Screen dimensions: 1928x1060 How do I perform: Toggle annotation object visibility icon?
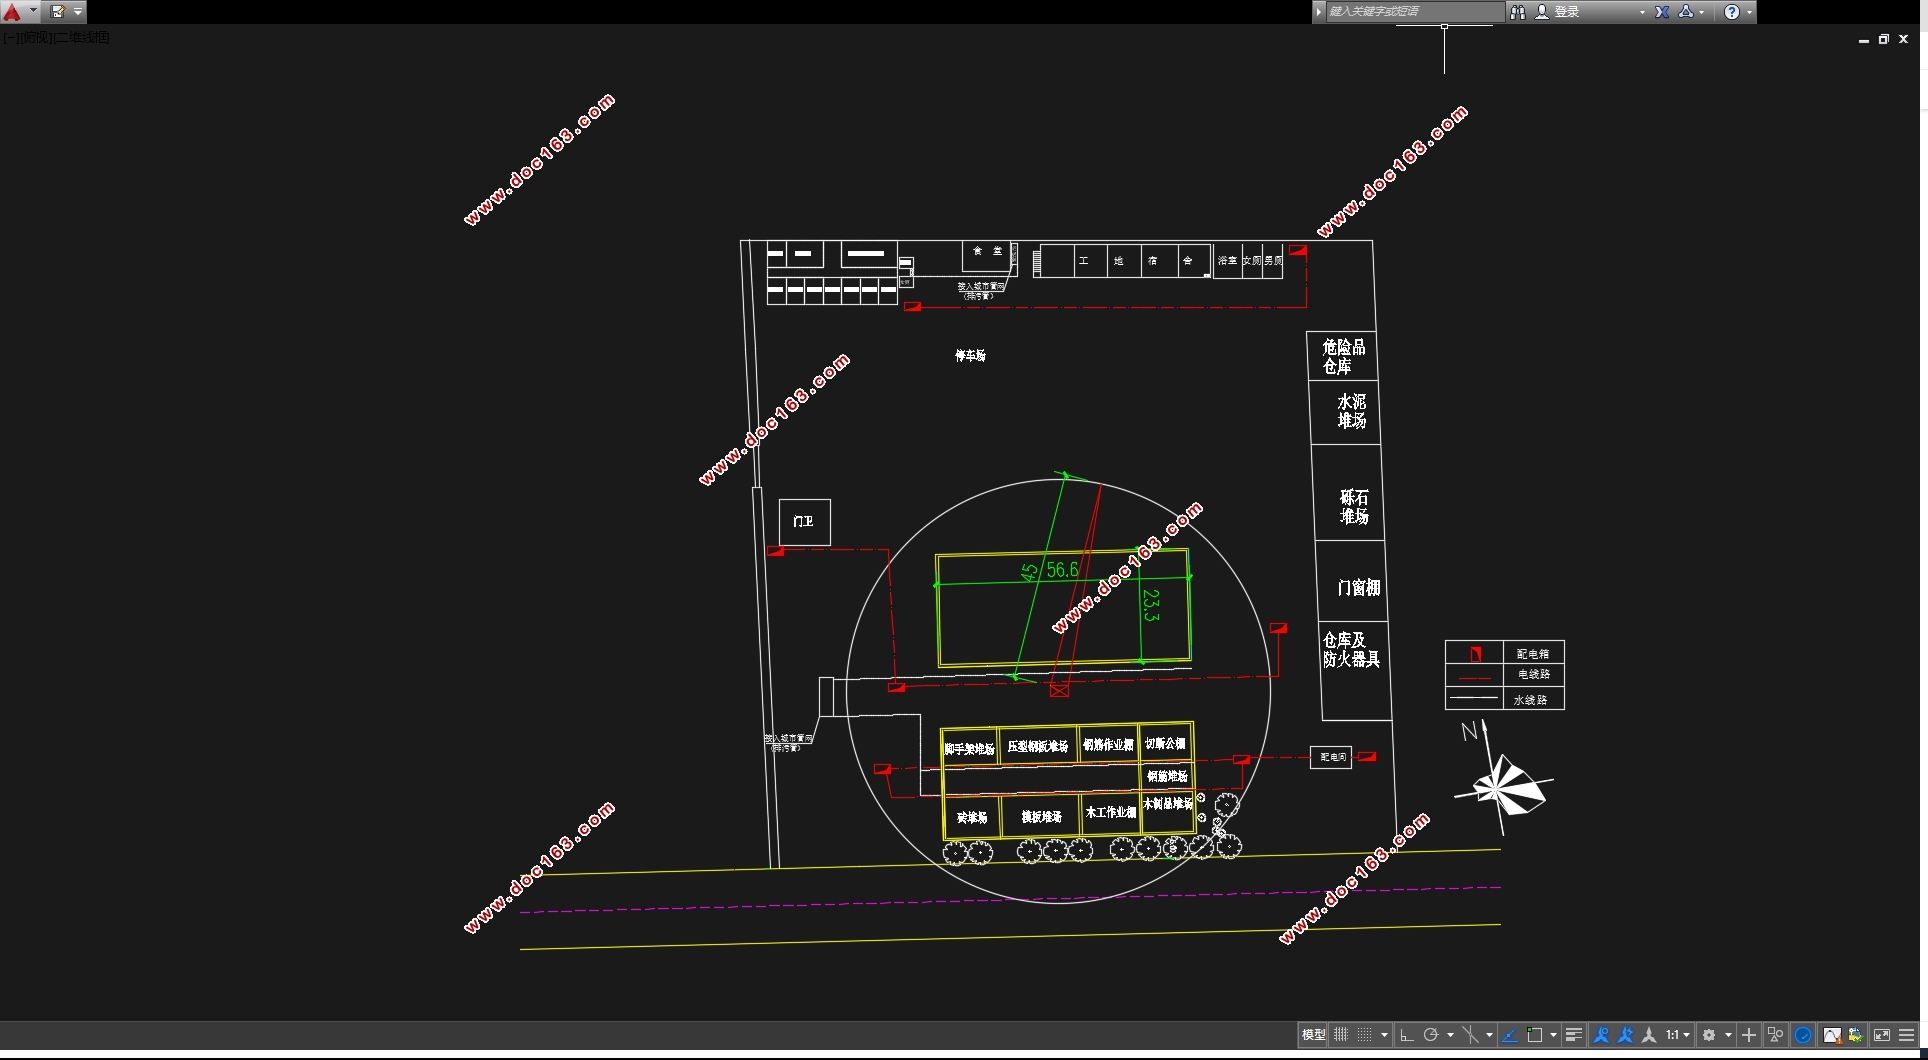1601,1035
